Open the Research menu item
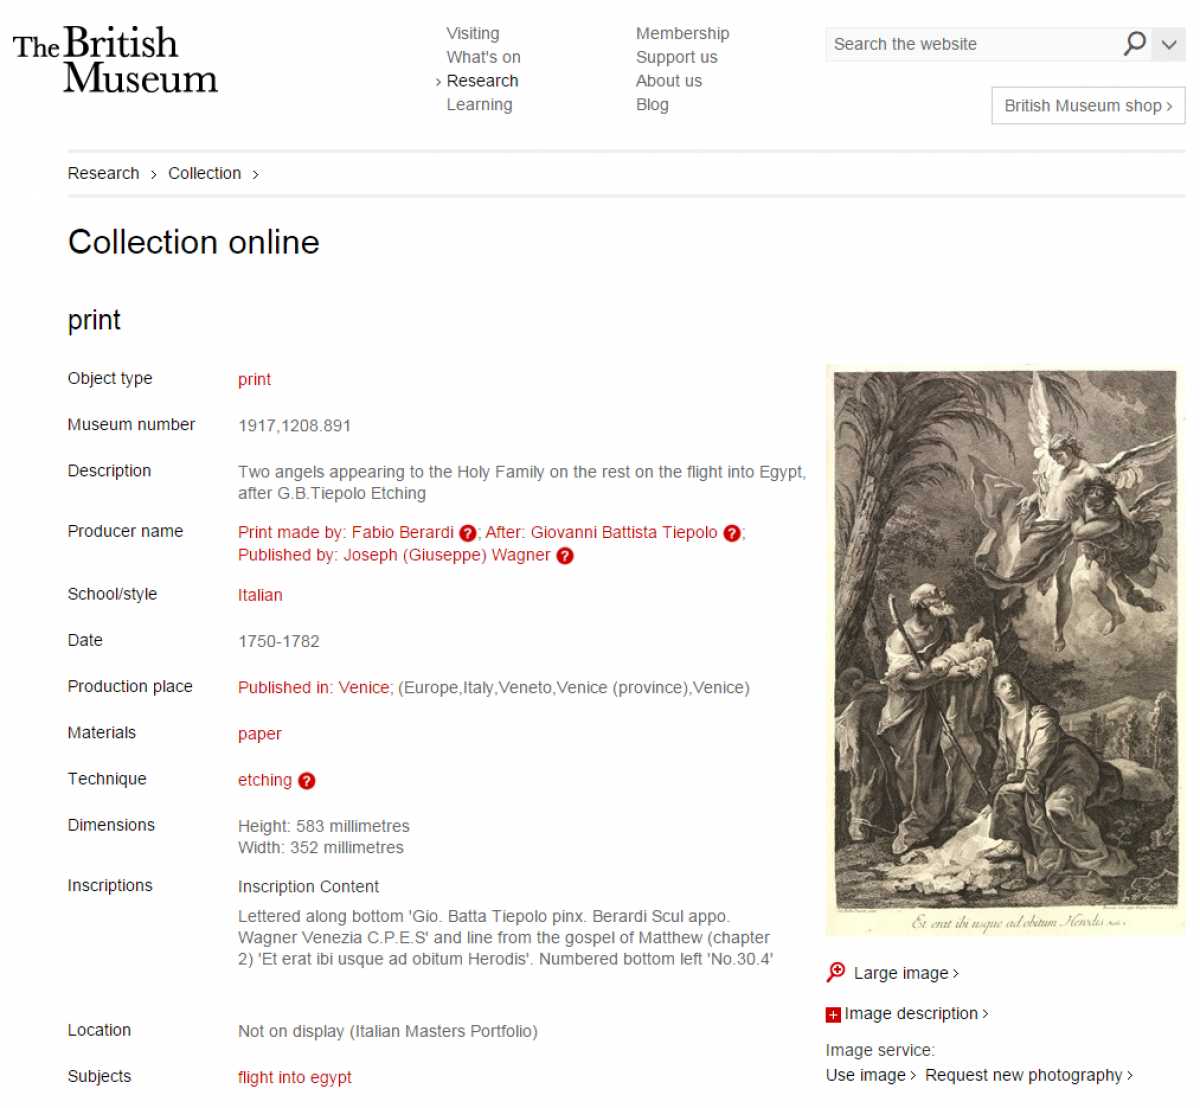 point(482,81)
